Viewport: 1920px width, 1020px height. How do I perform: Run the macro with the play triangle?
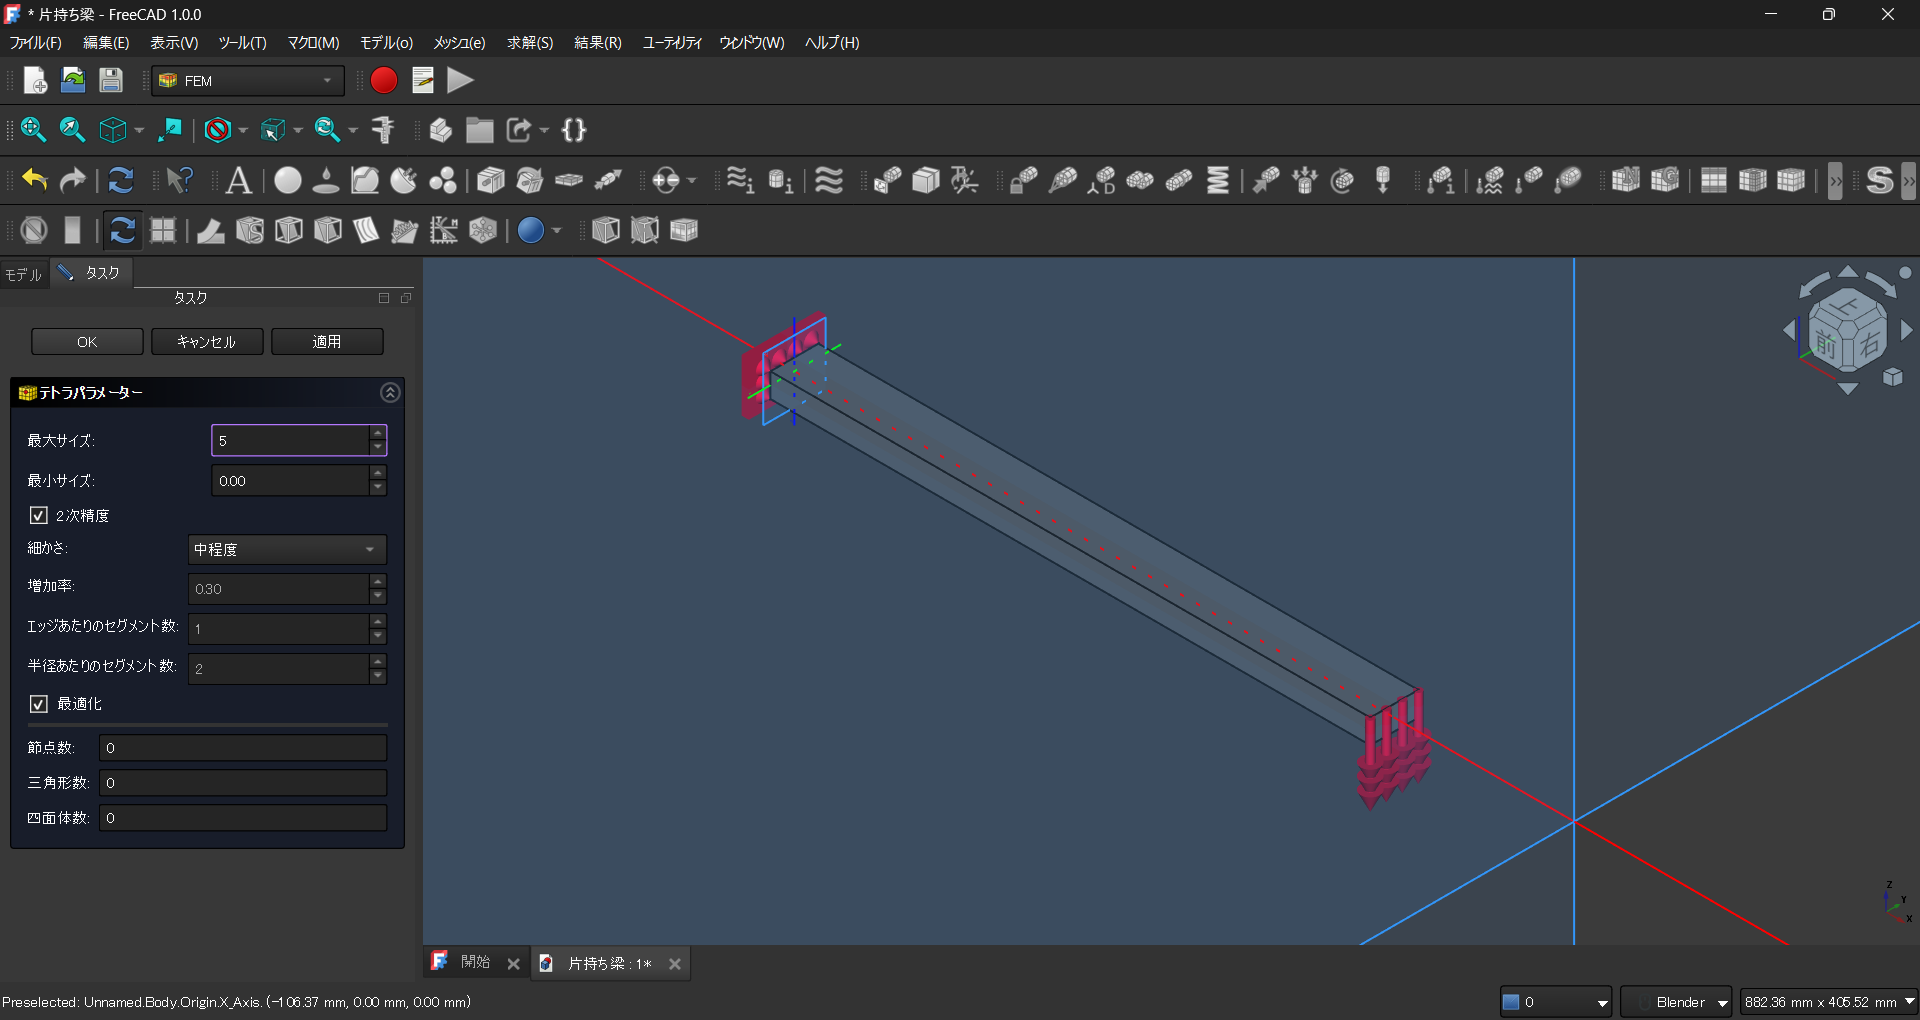click(460, 80)
